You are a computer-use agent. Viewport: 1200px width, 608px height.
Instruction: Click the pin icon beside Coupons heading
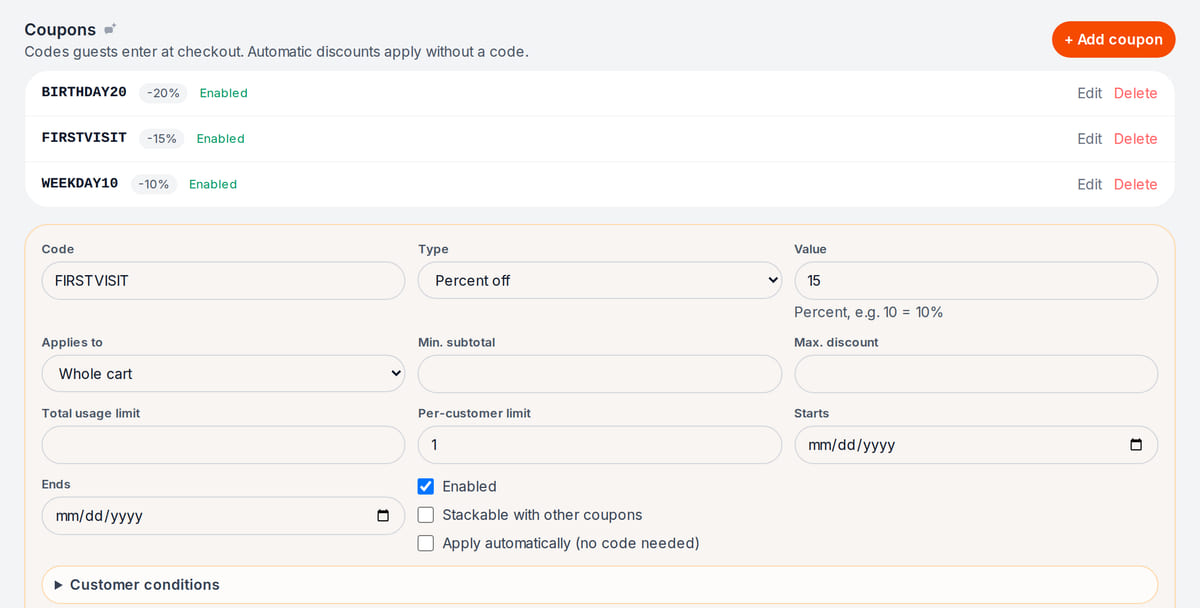pyautogui.click(x=110, y=29)
